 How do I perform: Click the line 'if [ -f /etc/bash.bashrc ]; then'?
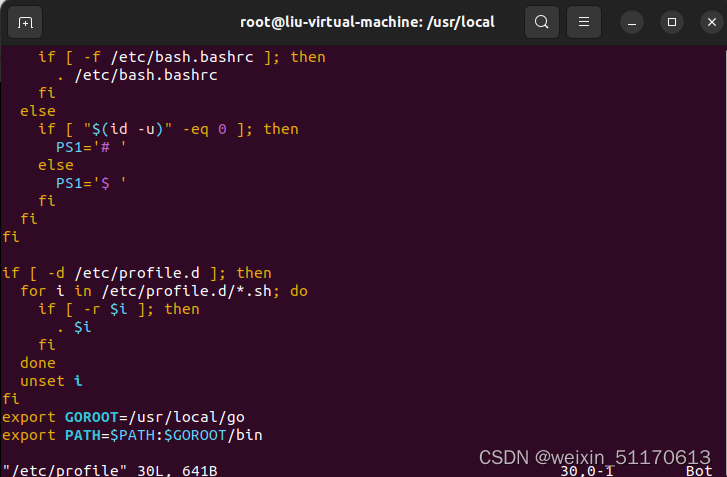182,57
